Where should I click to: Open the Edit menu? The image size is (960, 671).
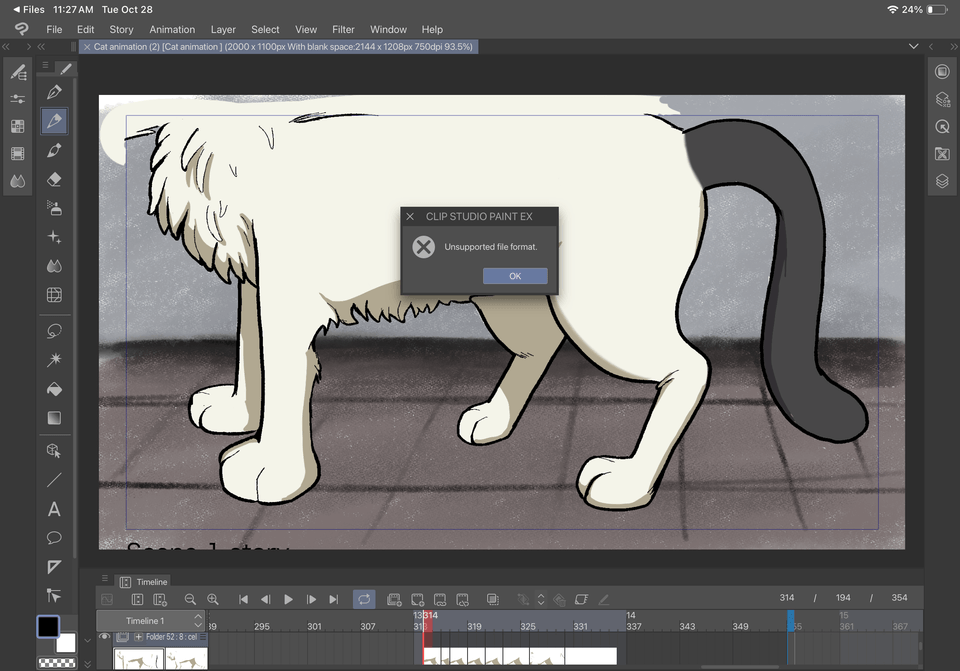(x=85, y=29)
